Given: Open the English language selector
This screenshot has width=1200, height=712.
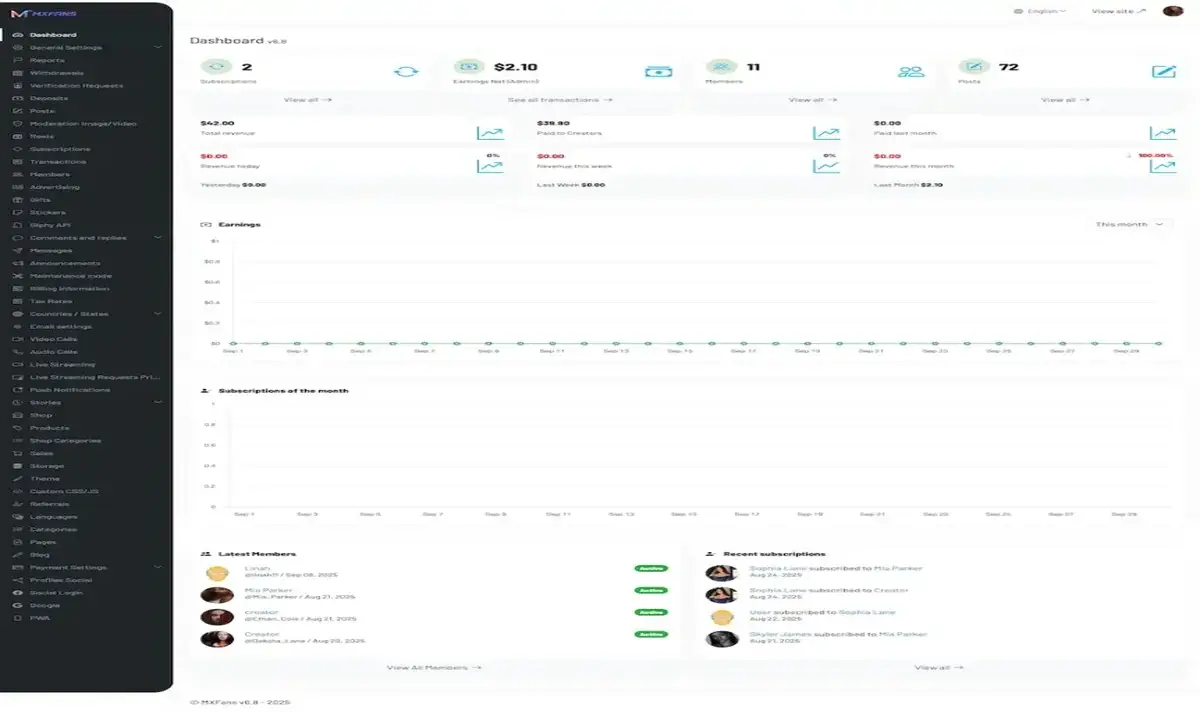Looking at the screenshot, I should tap(1040, 11).
